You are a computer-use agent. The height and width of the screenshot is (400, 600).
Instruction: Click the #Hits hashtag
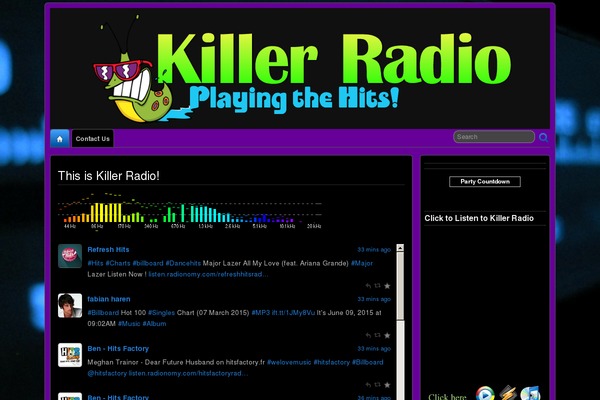coord(95,263)
